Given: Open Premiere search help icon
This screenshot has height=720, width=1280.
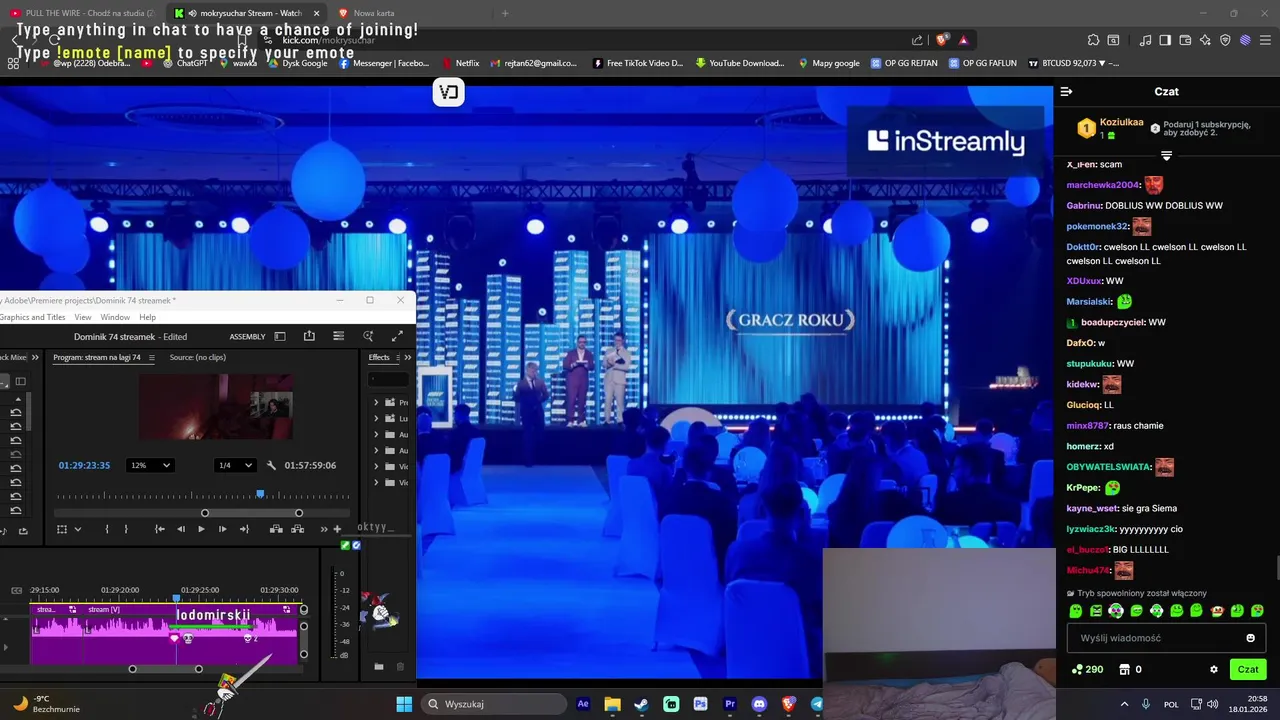Looking at the screenshot, I should coord(368,336).
